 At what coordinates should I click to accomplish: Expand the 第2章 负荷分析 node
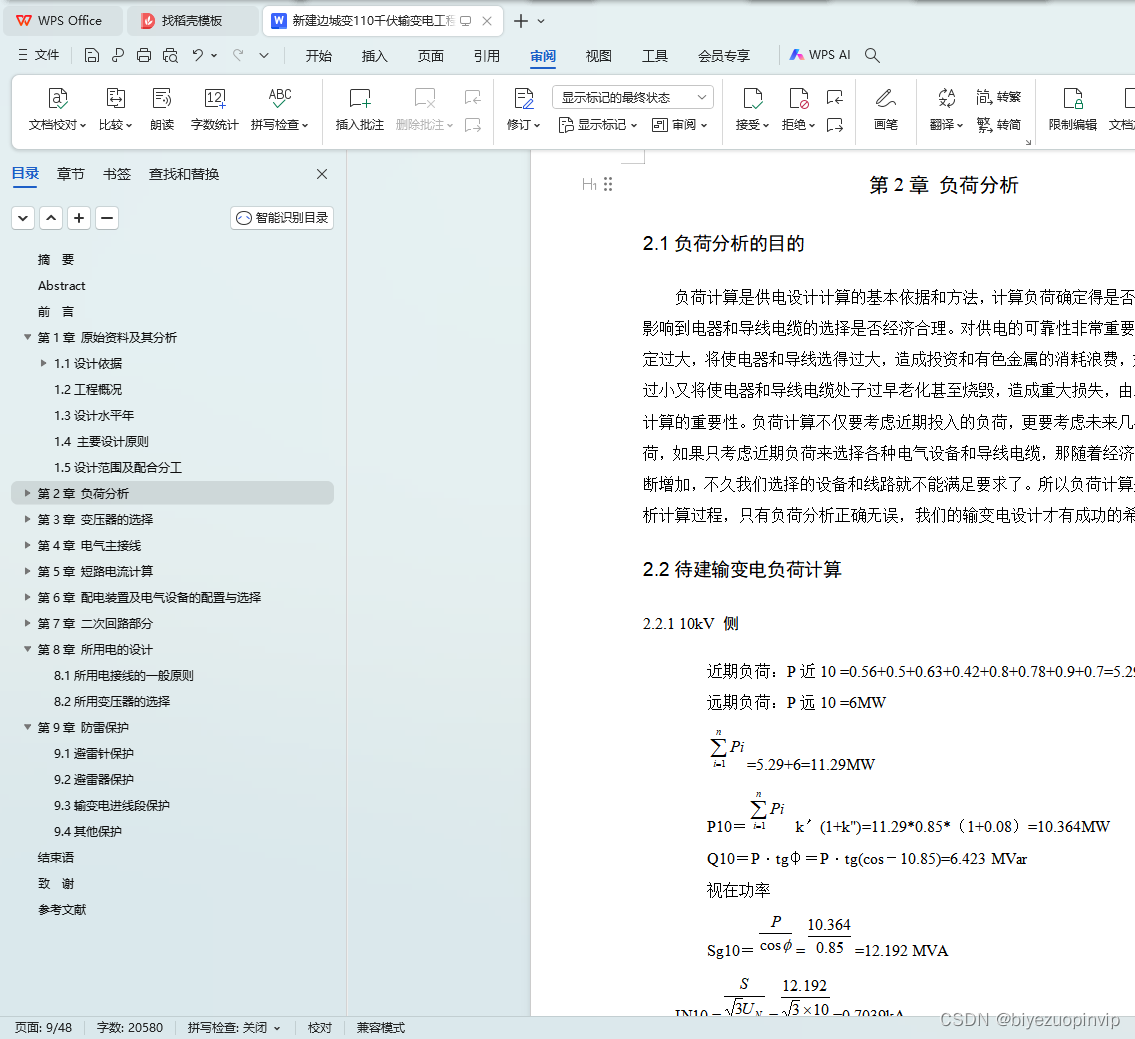pyautogui.click(x=28, y=493)
